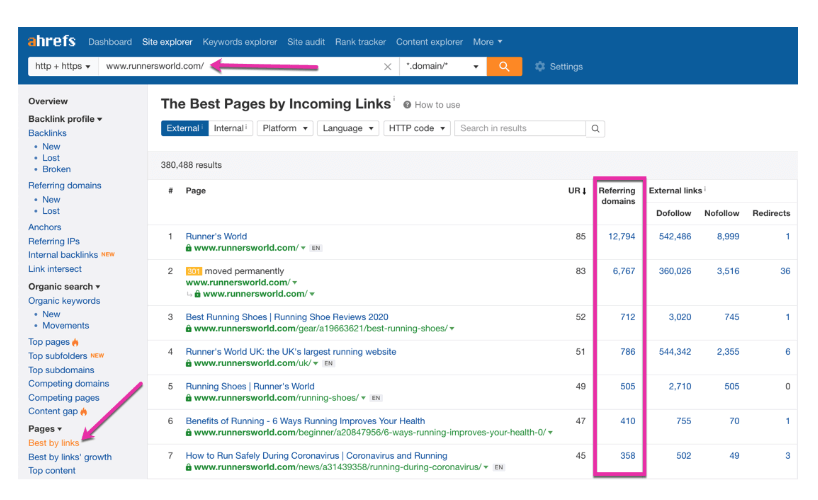Open the *.domain/* mode dropdown
Screen dimensions: 818x500
point(443,67)
